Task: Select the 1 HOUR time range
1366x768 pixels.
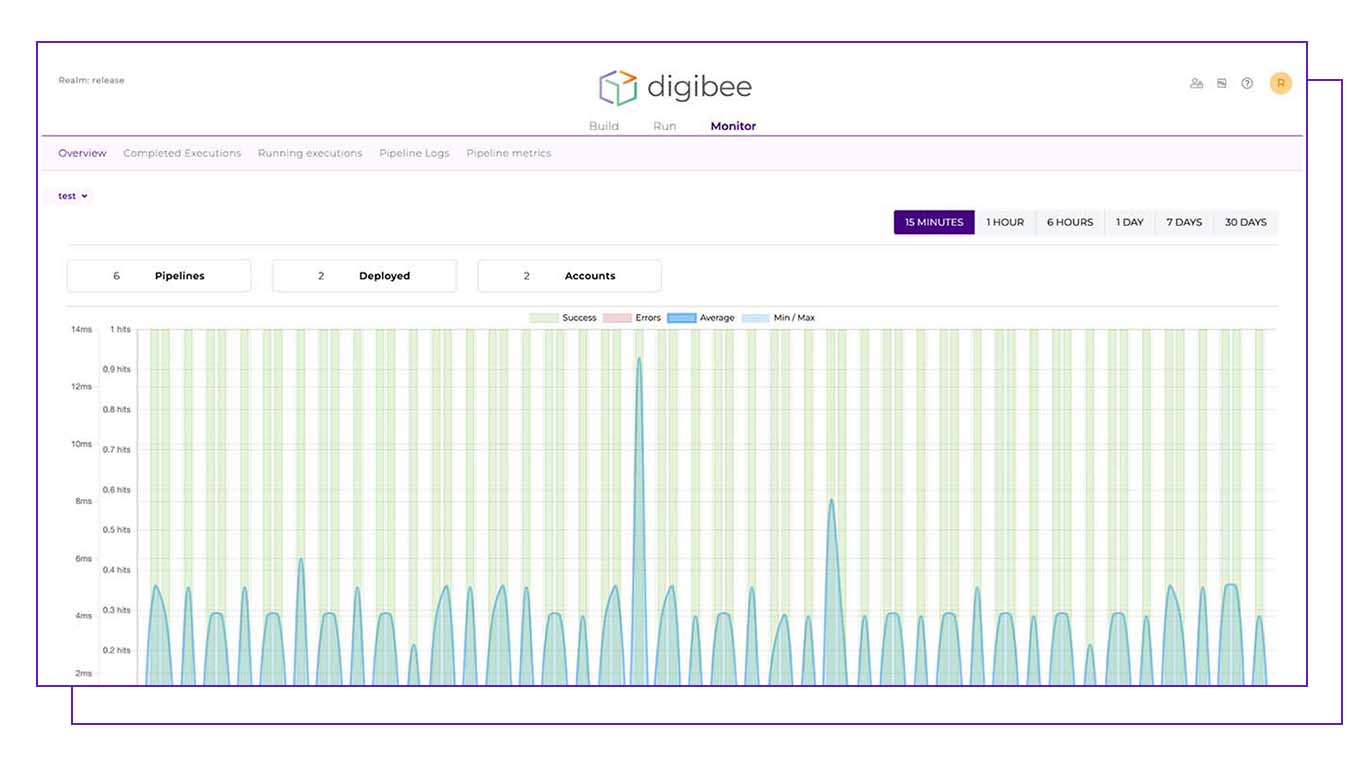Action: [x=1005, y=222]
